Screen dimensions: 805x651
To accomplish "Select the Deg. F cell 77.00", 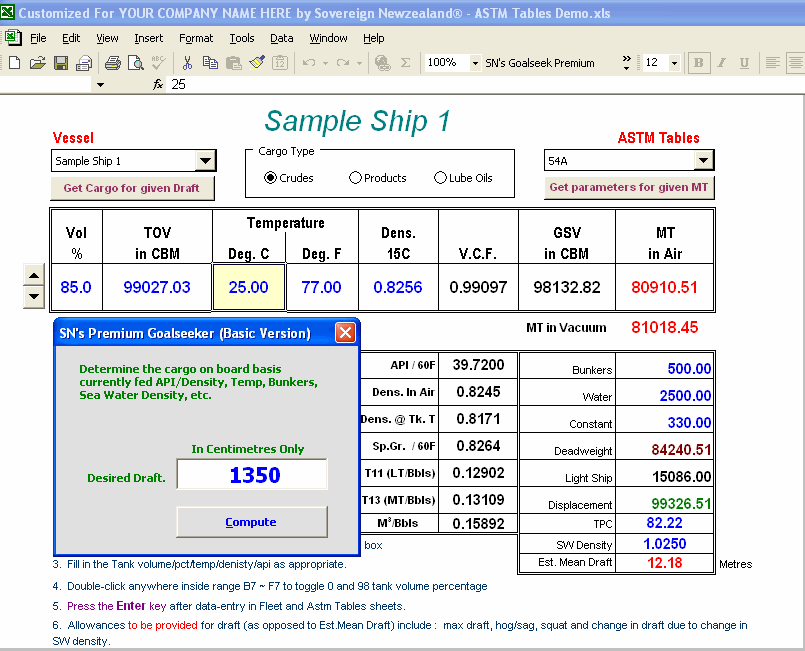I will [x=322, y=287].
